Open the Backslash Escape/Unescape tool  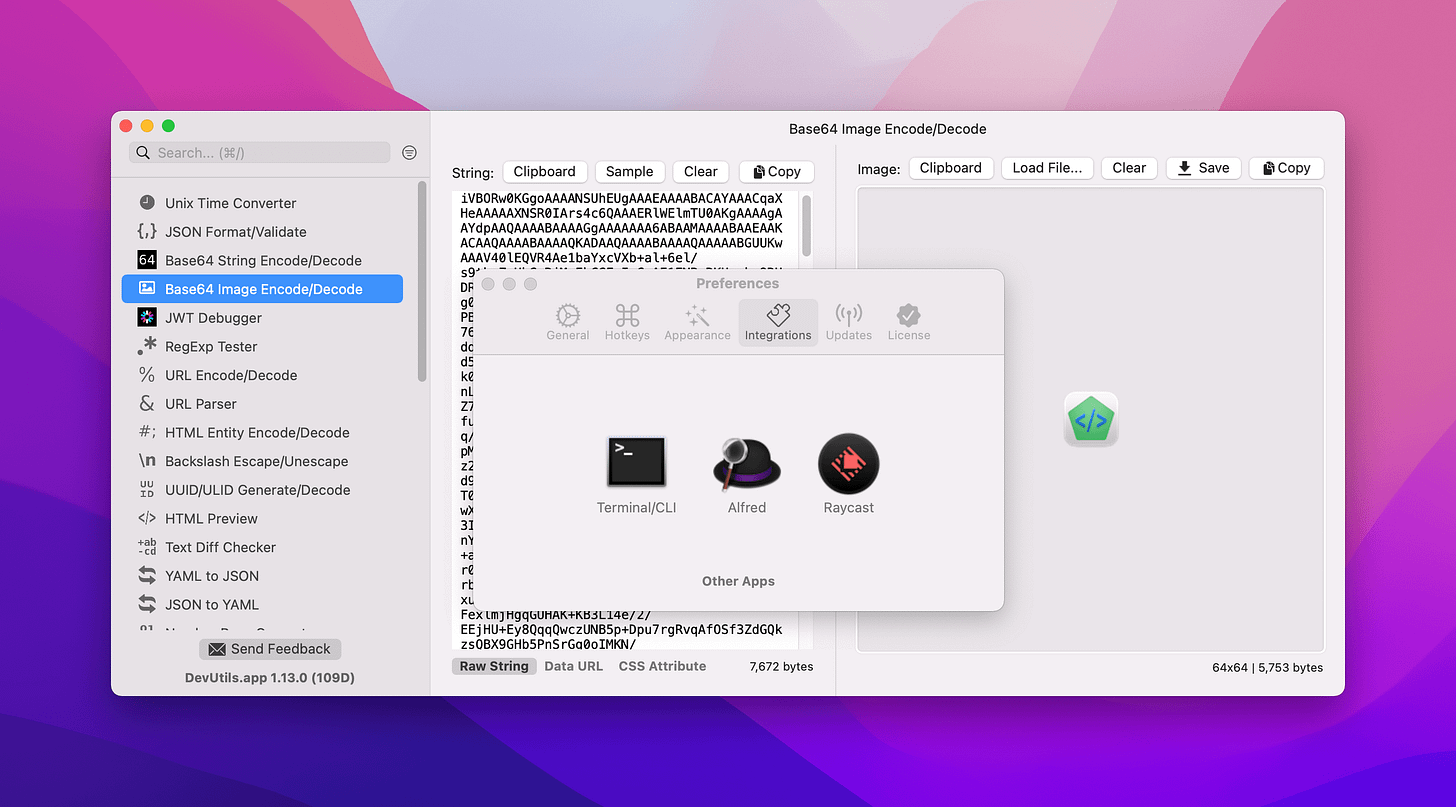(x=262, y=461)
